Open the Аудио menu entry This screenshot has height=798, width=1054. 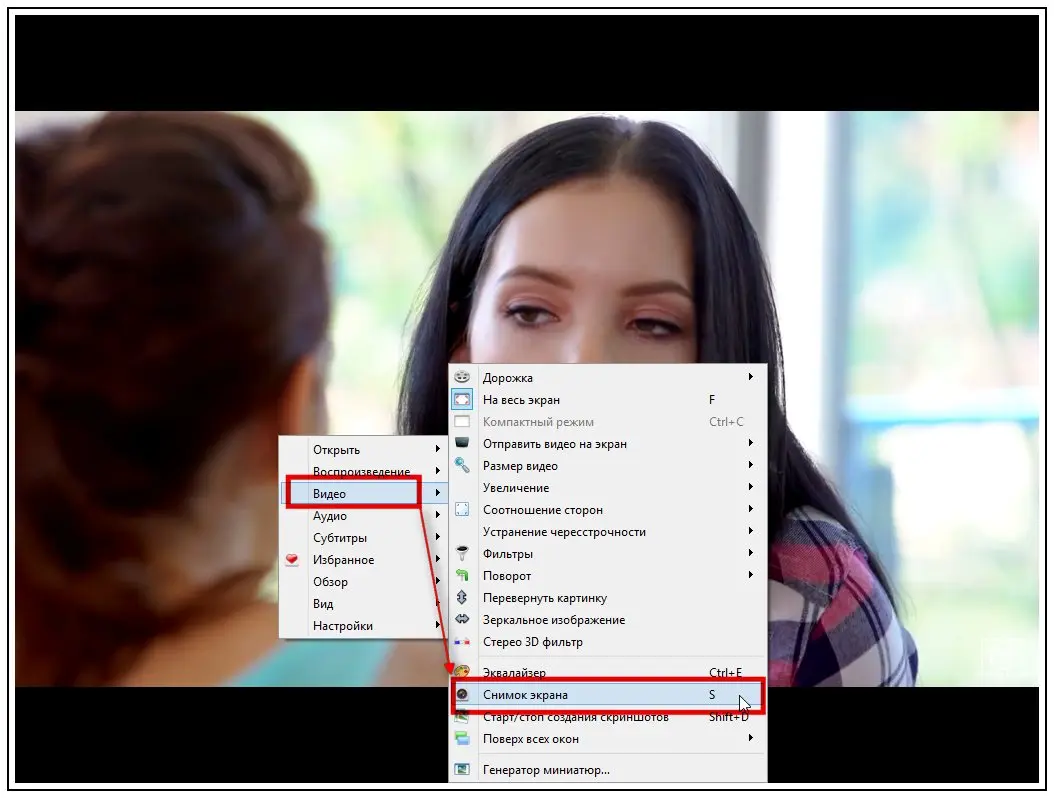(x=363, y=516)
